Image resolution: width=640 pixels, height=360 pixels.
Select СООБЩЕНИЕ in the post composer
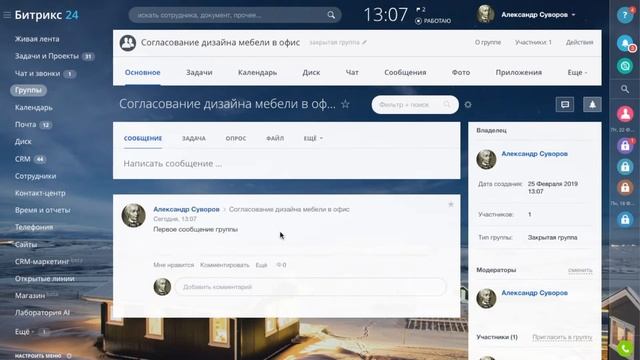143,138
